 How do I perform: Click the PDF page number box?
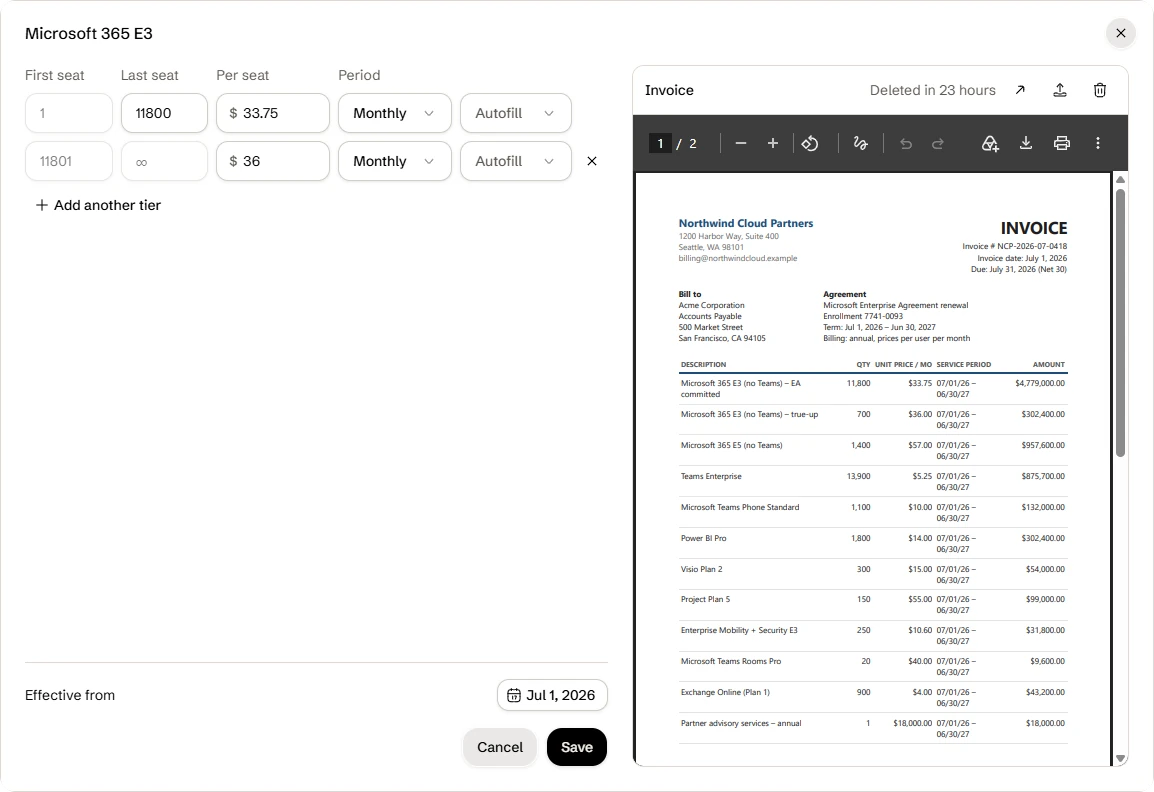[660, 144]
